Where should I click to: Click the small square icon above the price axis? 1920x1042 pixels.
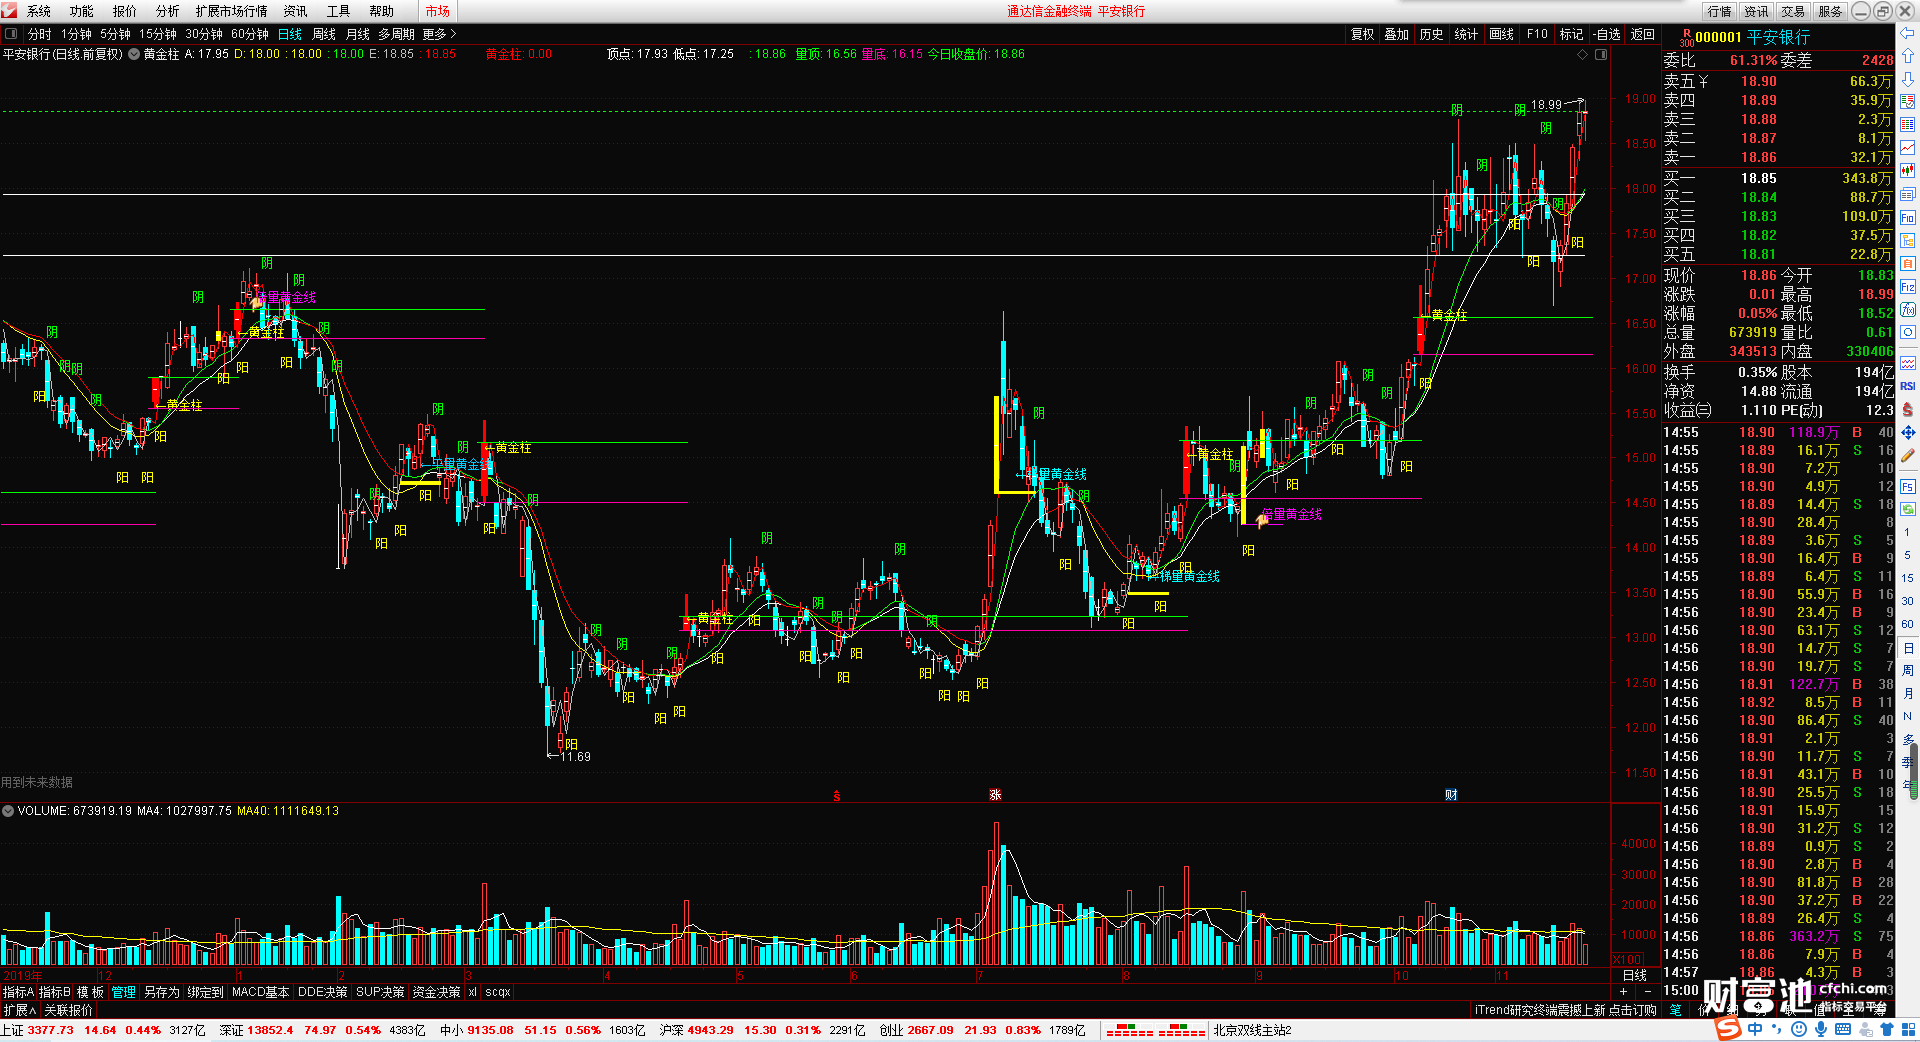tap(1600, 54)
